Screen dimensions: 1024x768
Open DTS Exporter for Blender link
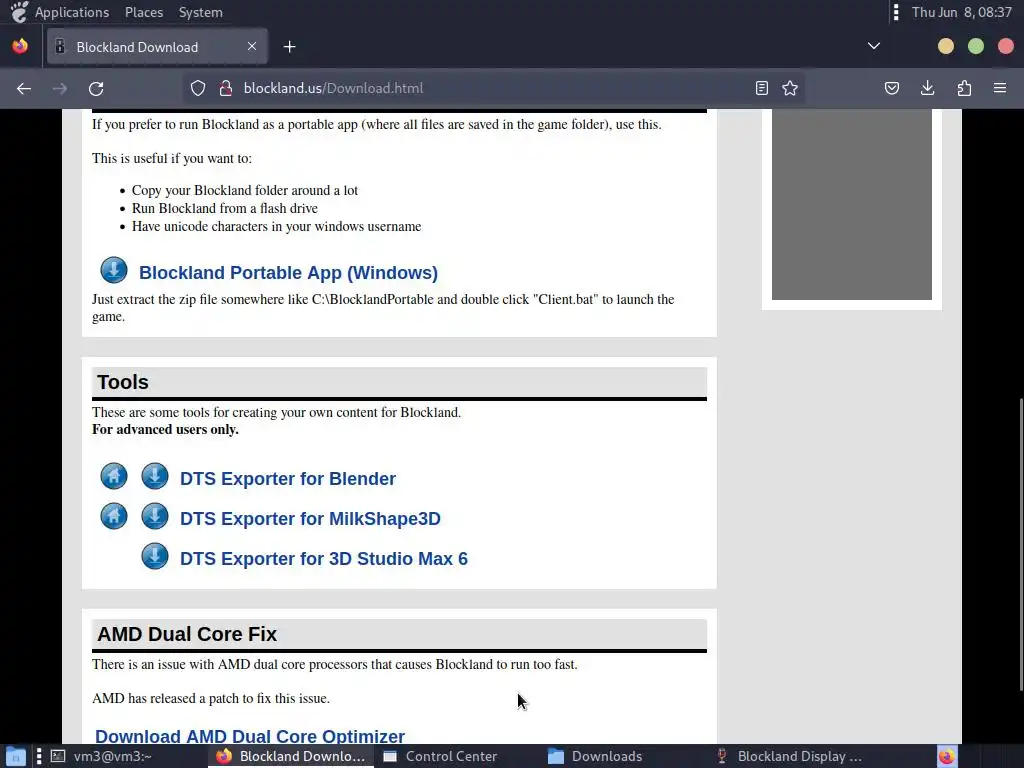point(288,479)
